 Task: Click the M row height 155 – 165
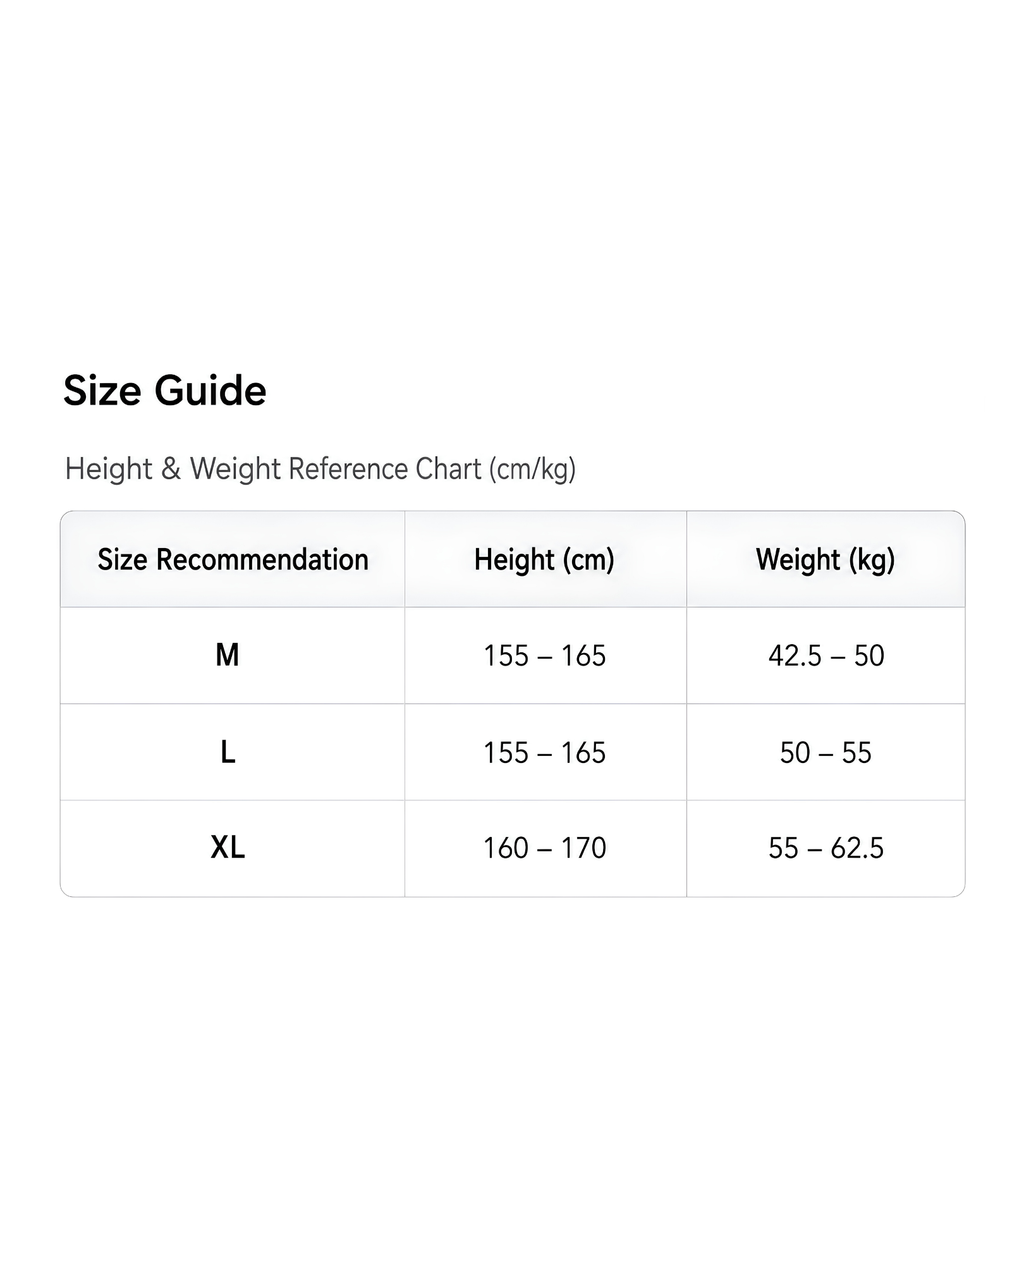(544, 655)
